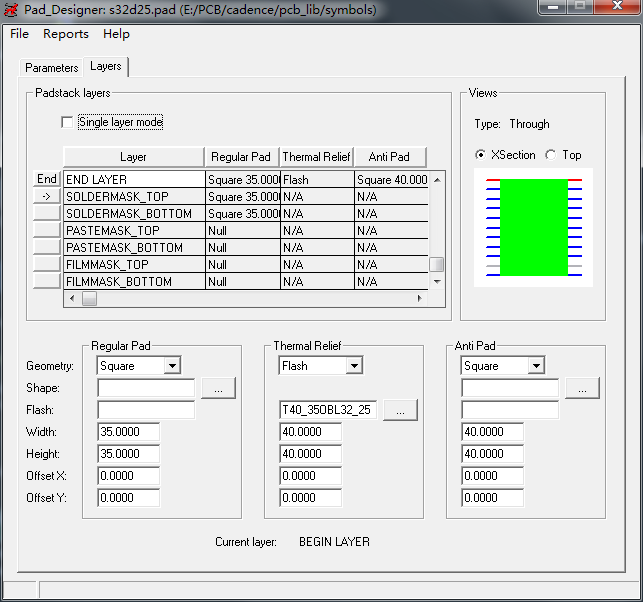Open the File menu

tap(19, 34)
